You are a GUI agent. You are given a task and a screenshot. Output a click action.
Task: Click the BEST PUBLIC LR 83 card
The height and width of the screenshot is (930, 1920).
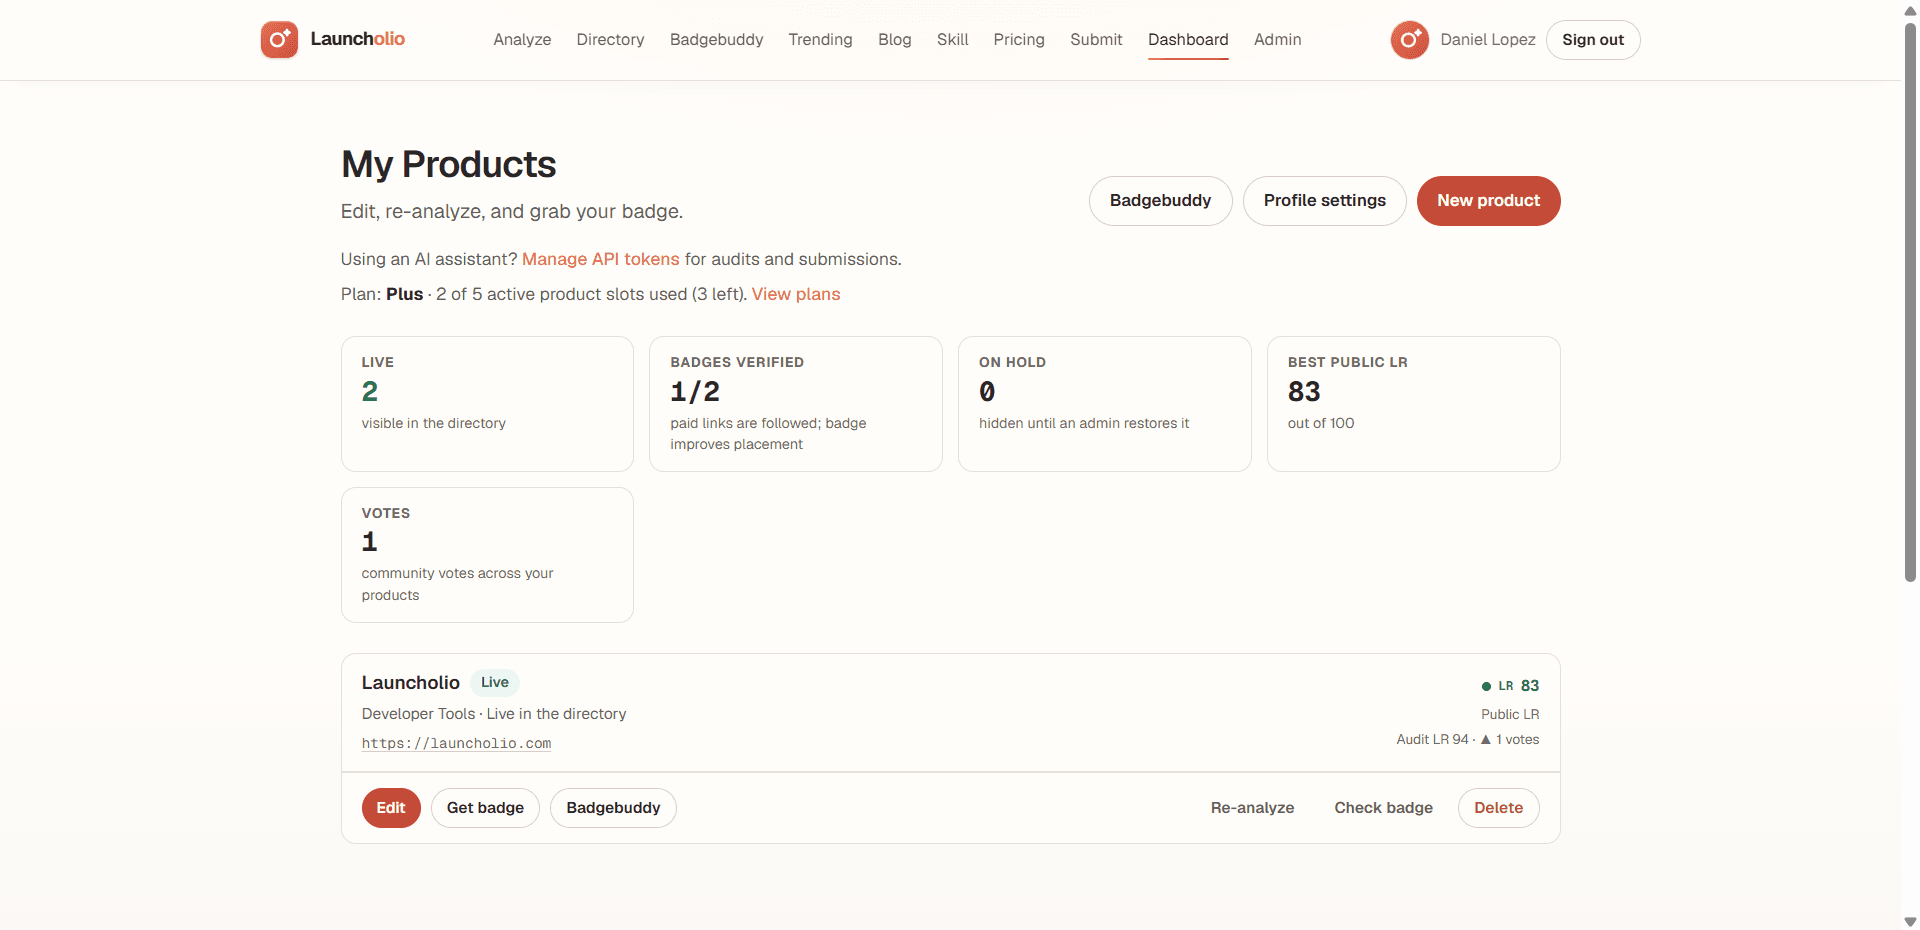point(1413,404)
